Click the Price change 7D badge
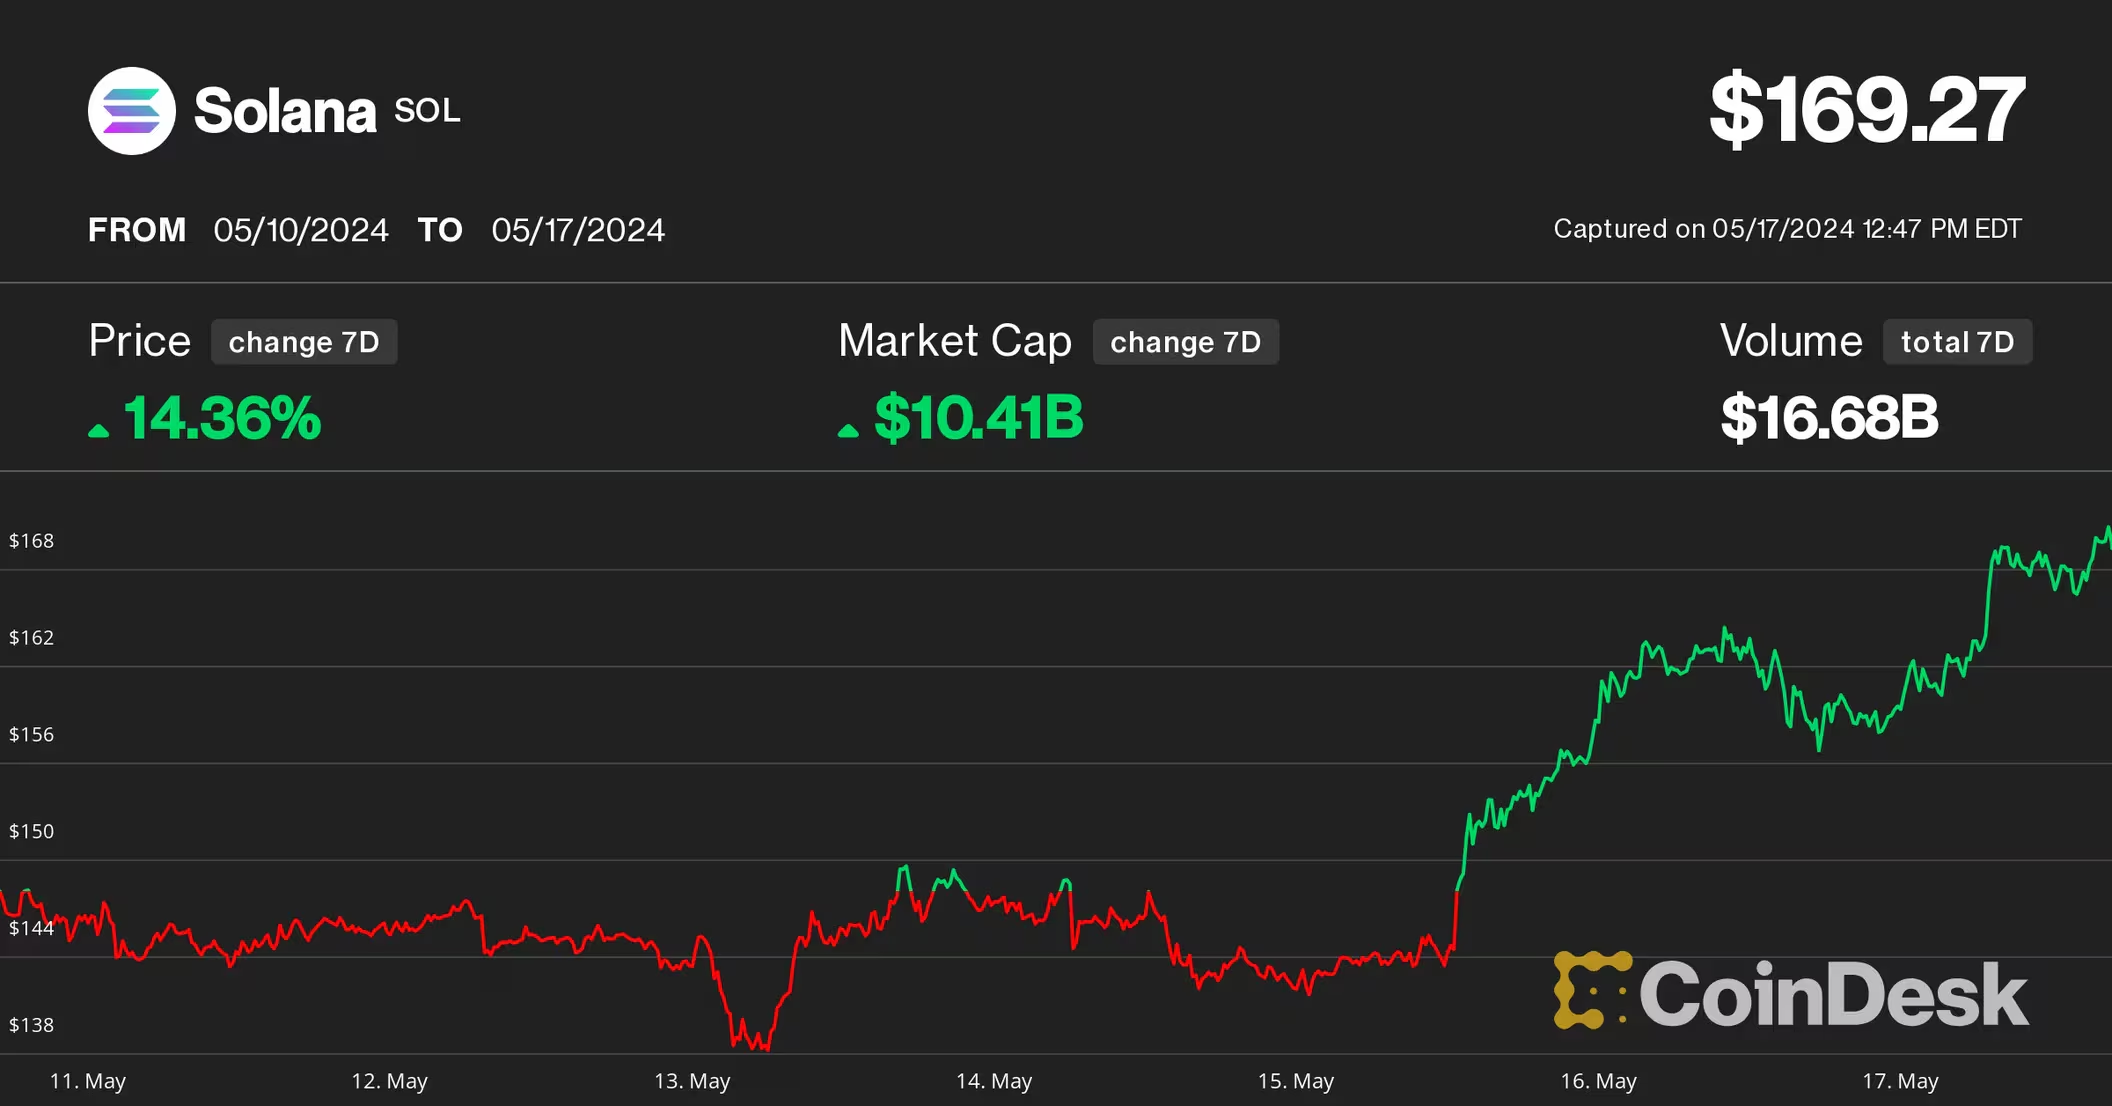Screen dimensions: 2112x1106 click(304, 342)
